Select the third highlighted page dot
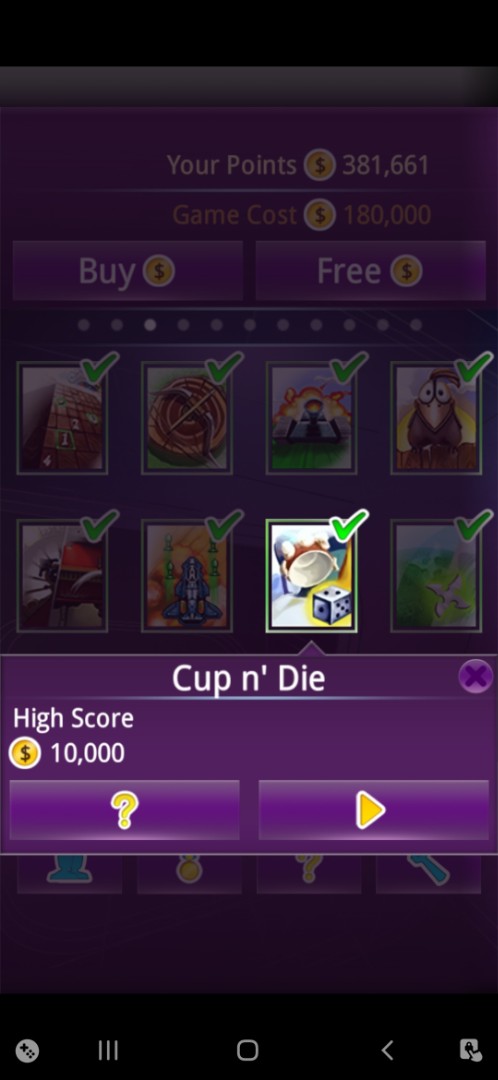498x1080 pixels. (x=150, y=324)
